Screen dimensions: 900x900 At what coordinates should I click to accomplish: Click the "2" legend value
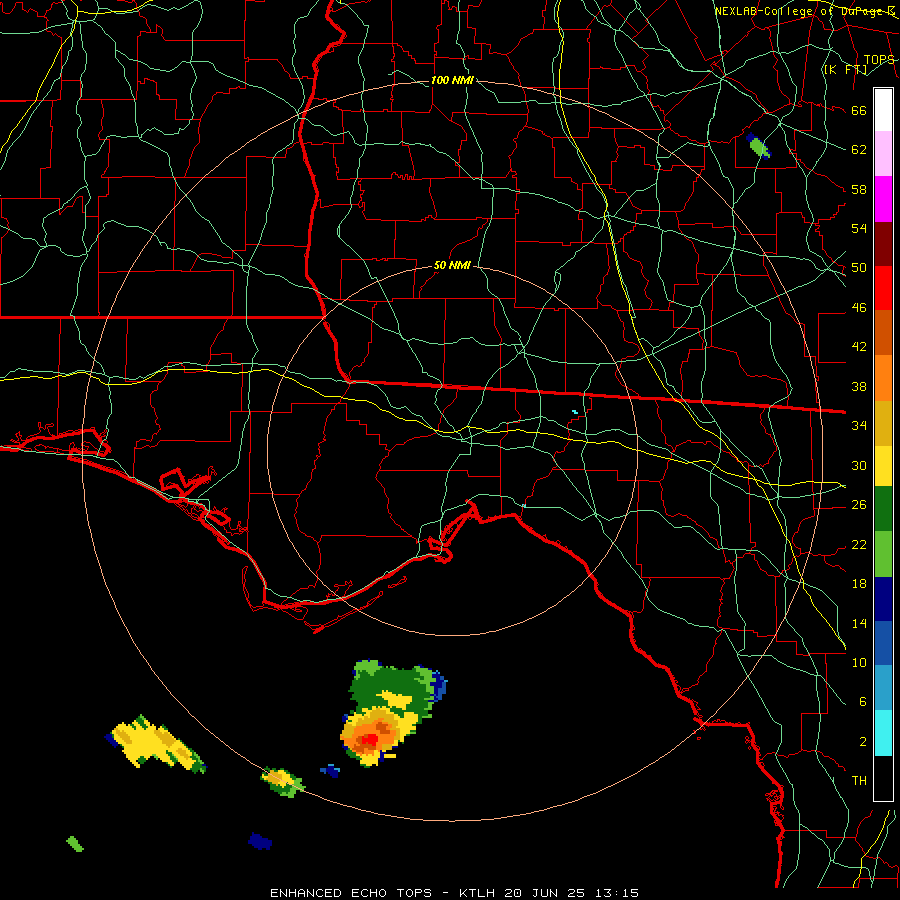pyautogui.click(x=862, y=742)
